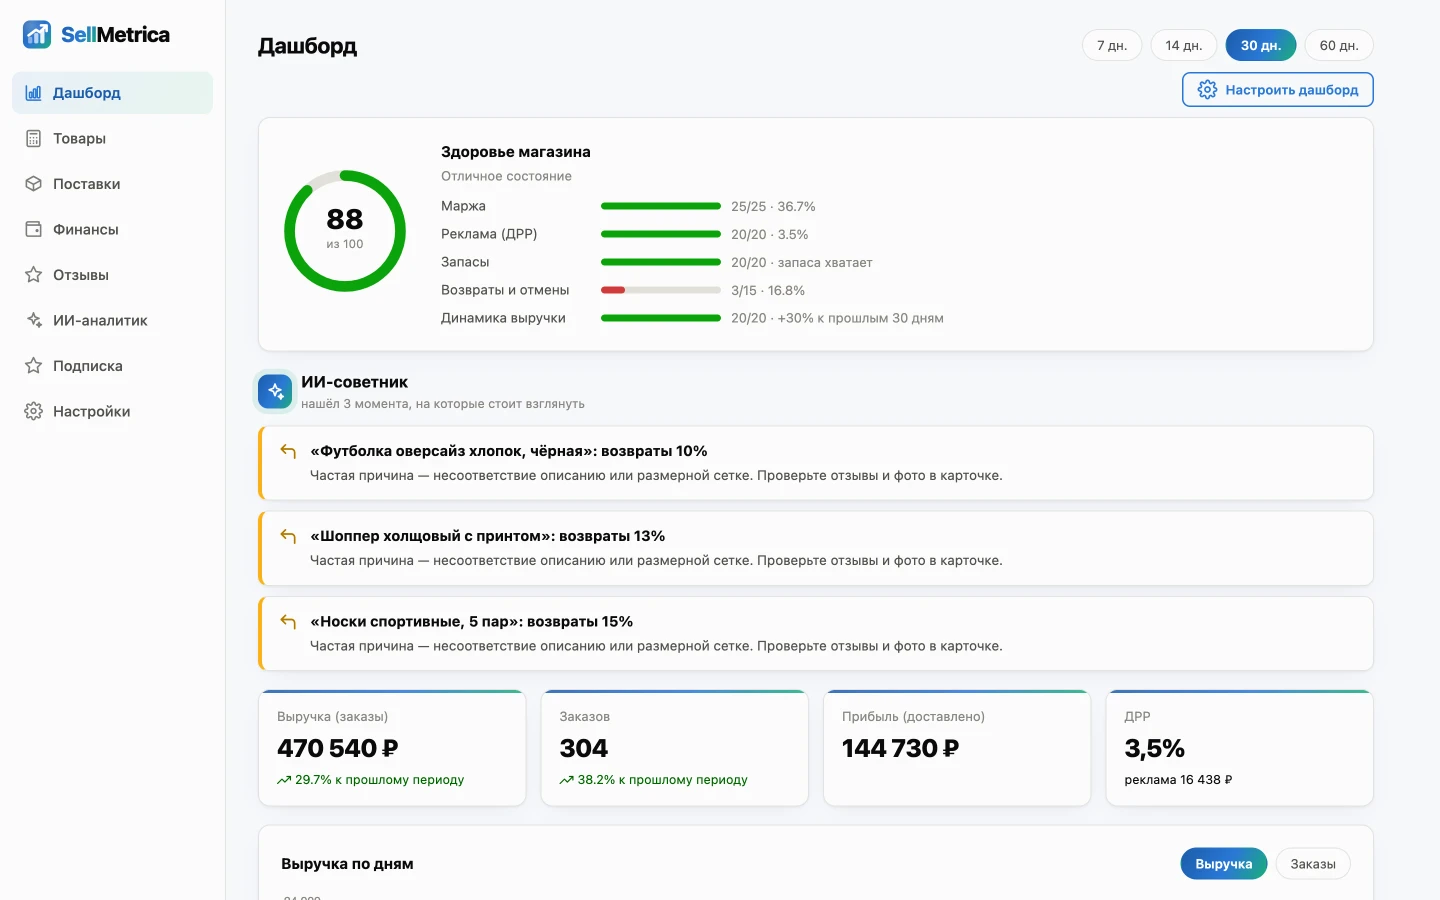Click the return arrow icon beside Футболка оверсайз
Viewport: 1440px width, 900px height.
tap(288, 451)
